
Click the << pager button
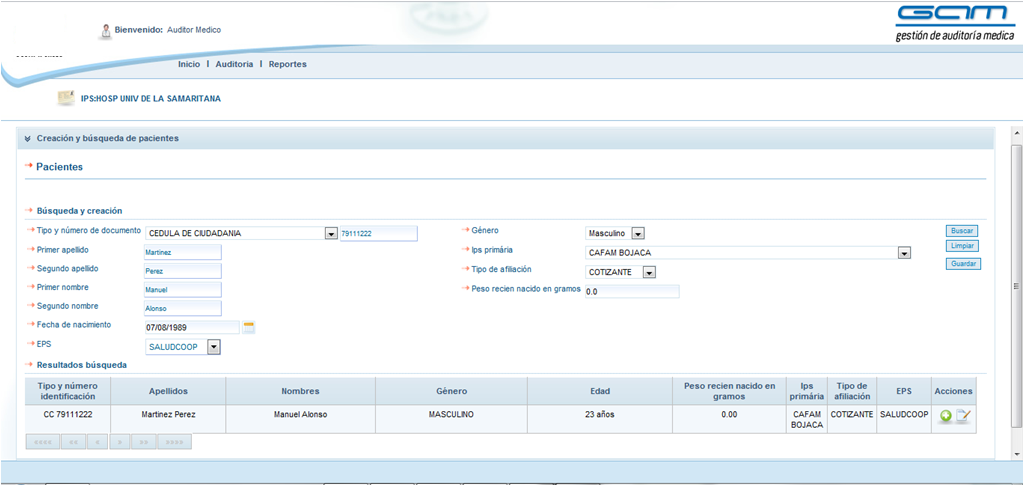click(x=73, y=442)
